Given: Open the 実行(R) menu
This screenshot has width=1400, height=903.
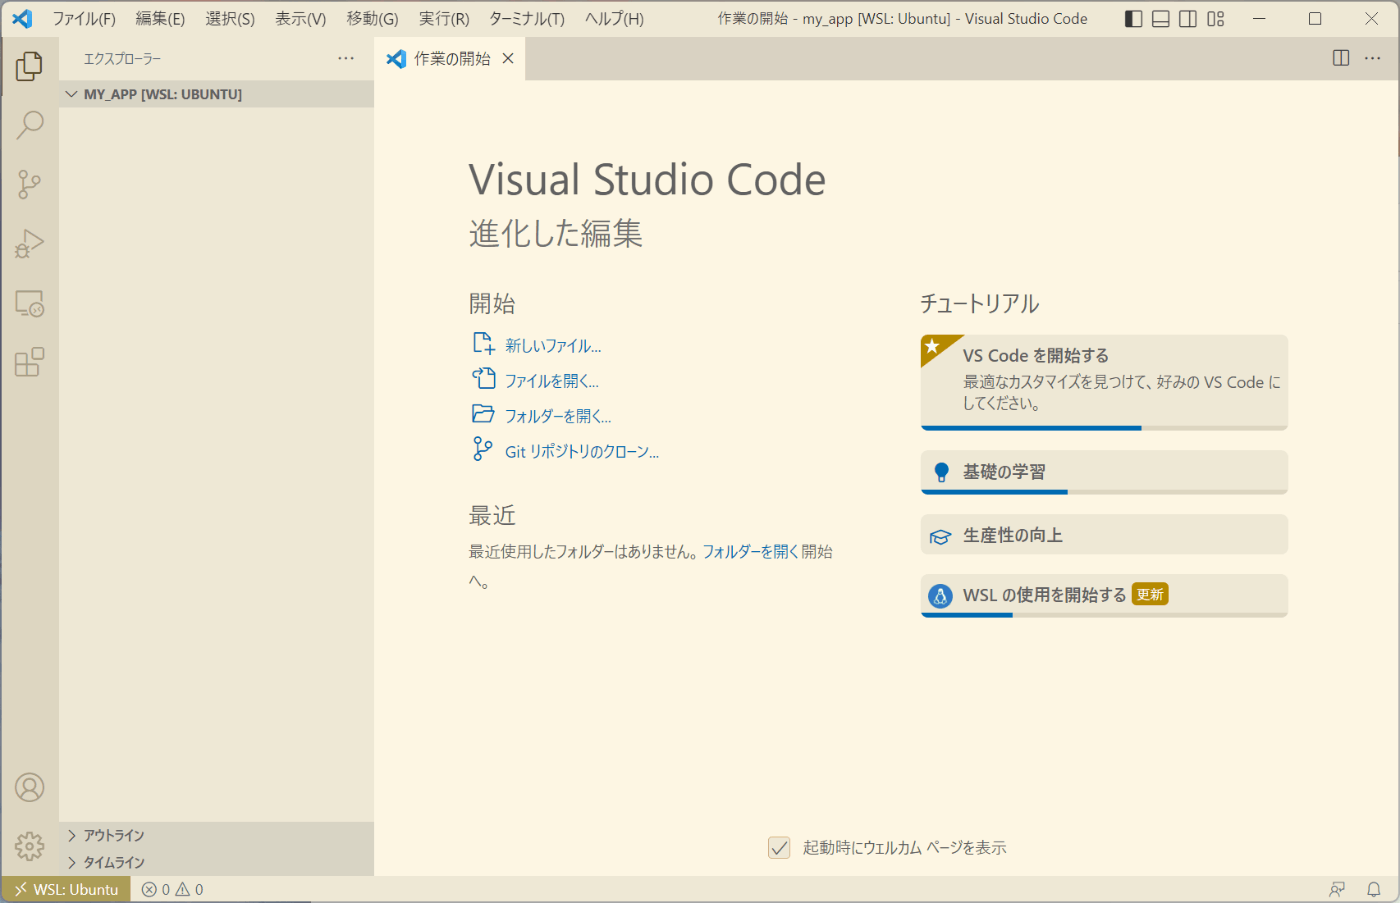Looking at the screenshot, I should [x=444, y=19].
